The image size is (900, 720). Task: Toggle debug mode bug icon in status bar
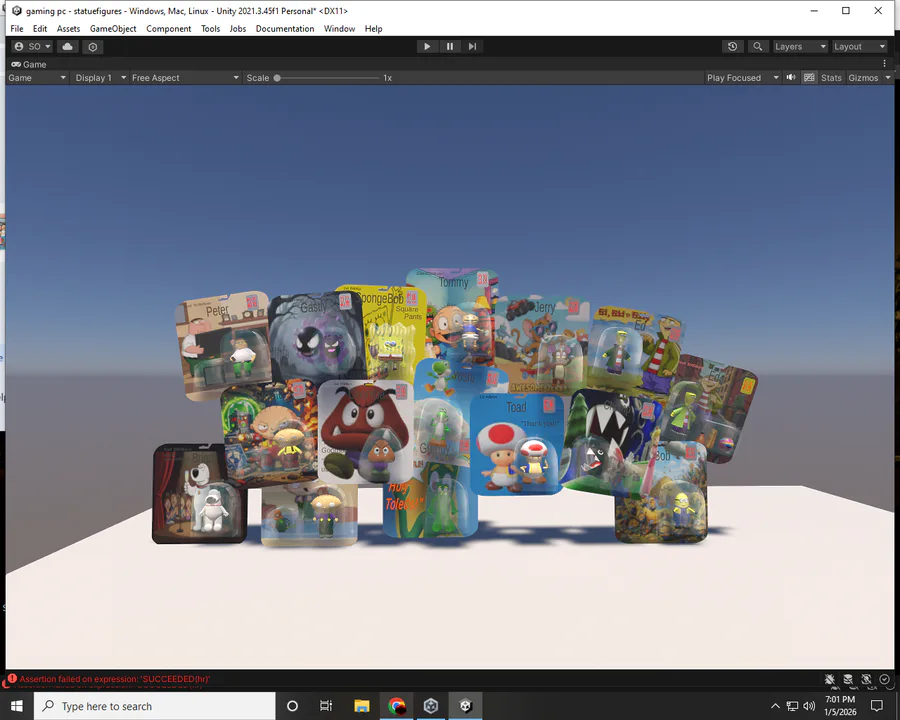[830, 679]
